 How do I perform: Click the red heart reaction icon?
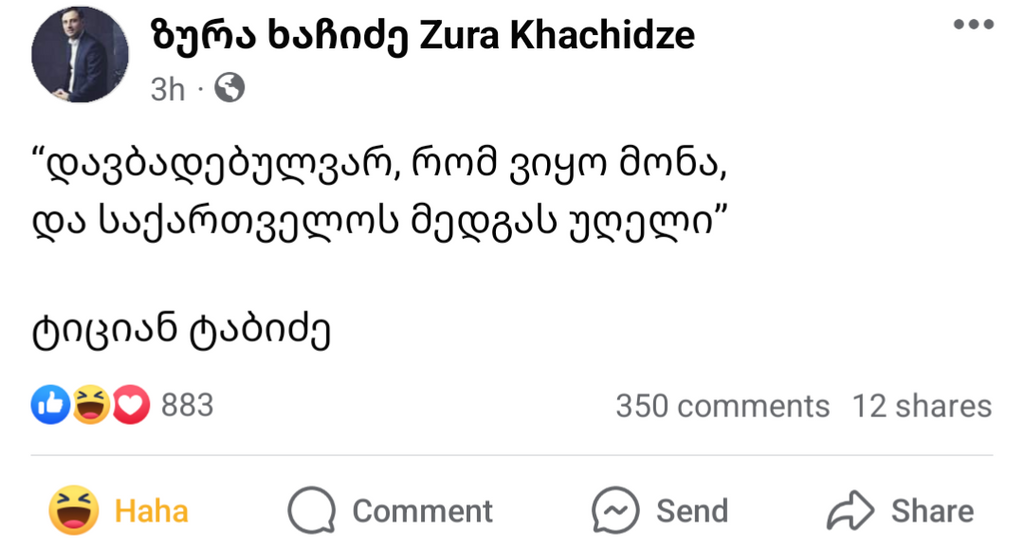pyautogui.click(x=130, y=405)
